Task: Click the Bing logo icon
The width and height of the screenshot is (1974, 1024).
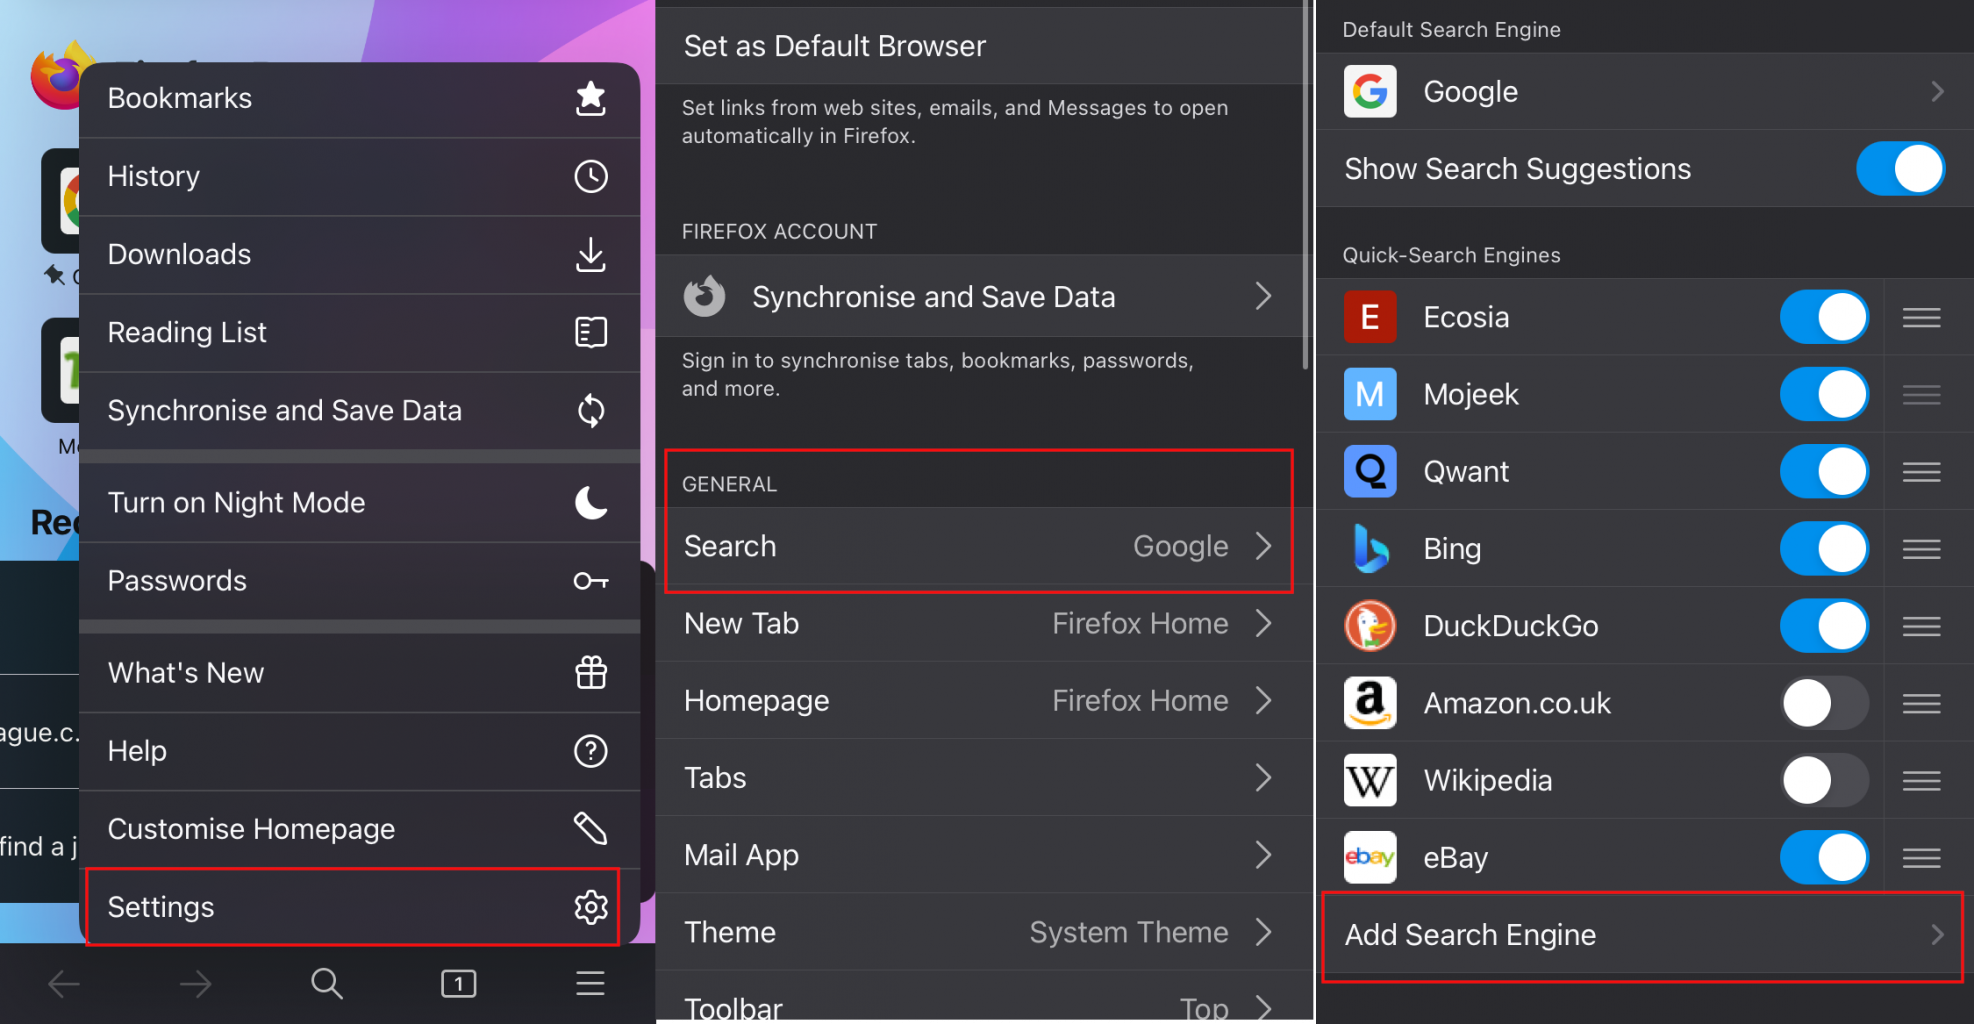Action: point(1370,548)
